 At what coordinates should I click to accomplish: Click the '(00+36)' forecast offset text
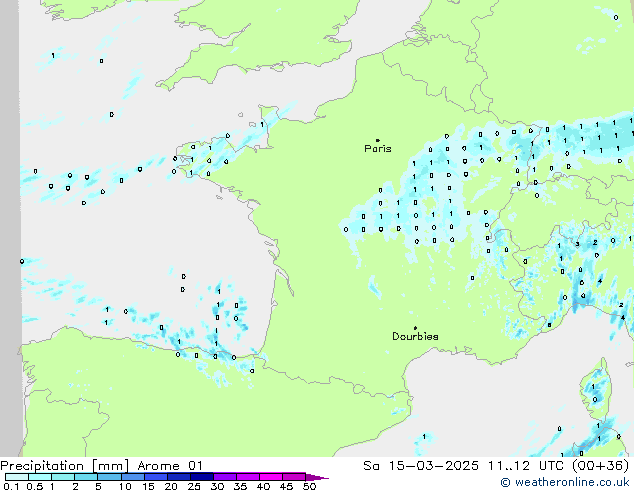[600, 466]
